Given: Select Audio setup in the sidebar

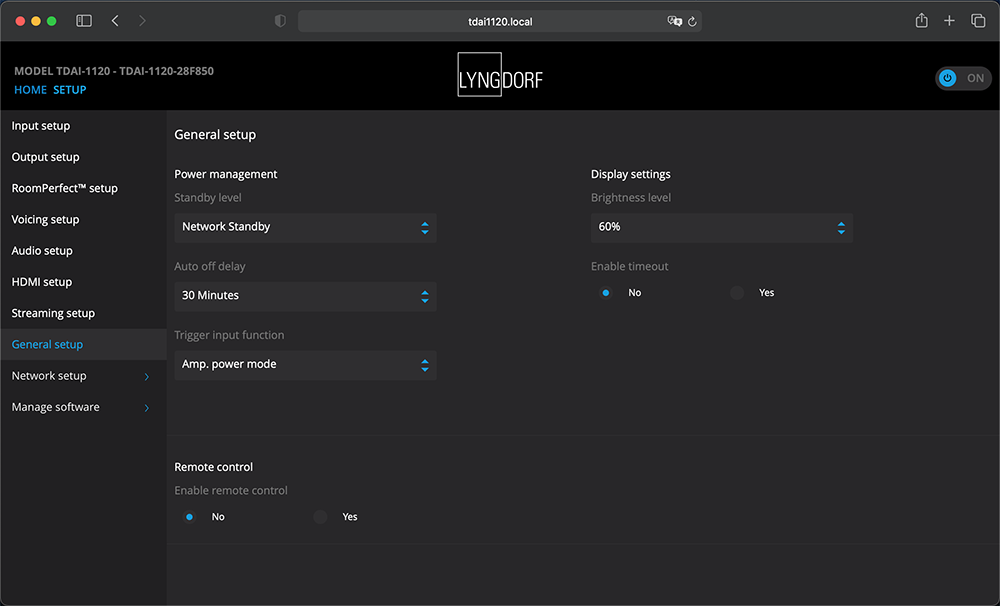Looking at the screenshot, I should point(42,251).
